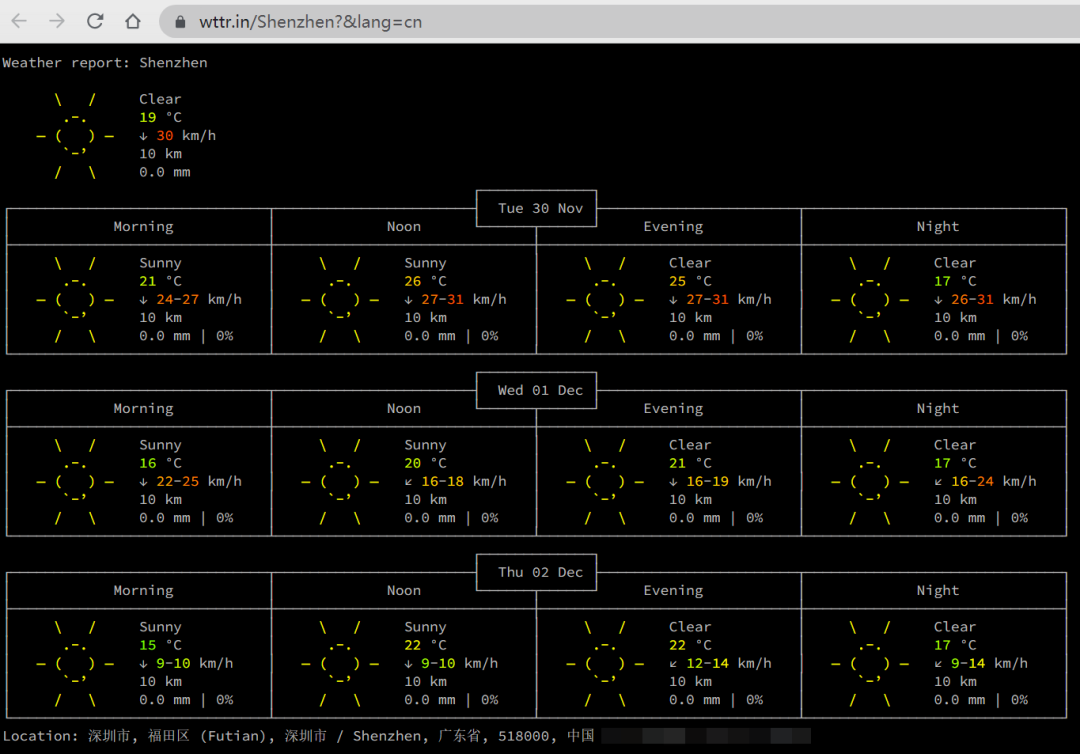Click the current 'Clear' condition text at the top
This screenshot has width=1080, height=754.
[x=160, y=99]
